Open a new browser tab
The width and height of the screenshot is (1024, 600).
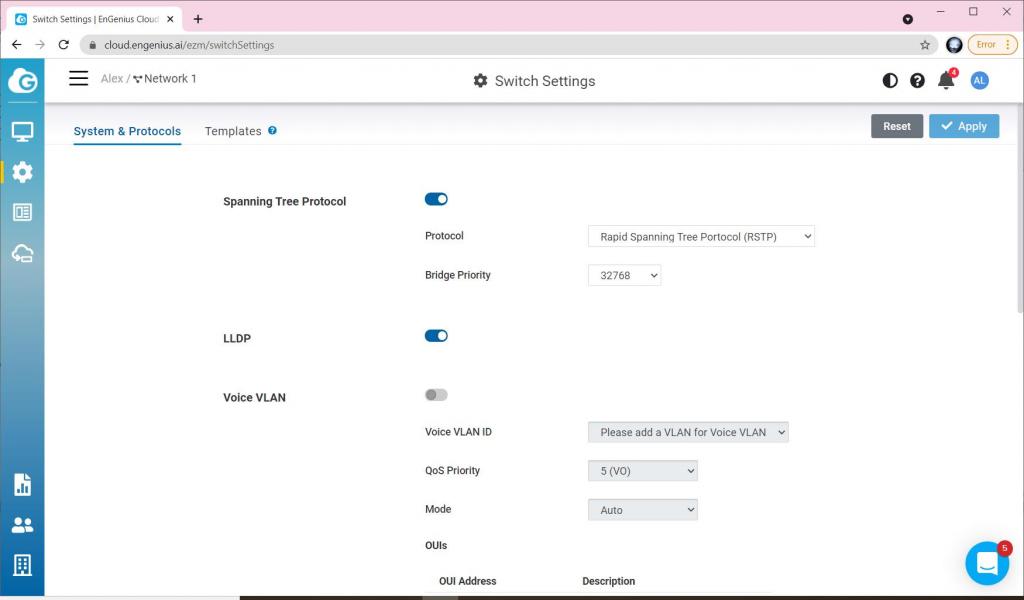(x=198, y=19)
